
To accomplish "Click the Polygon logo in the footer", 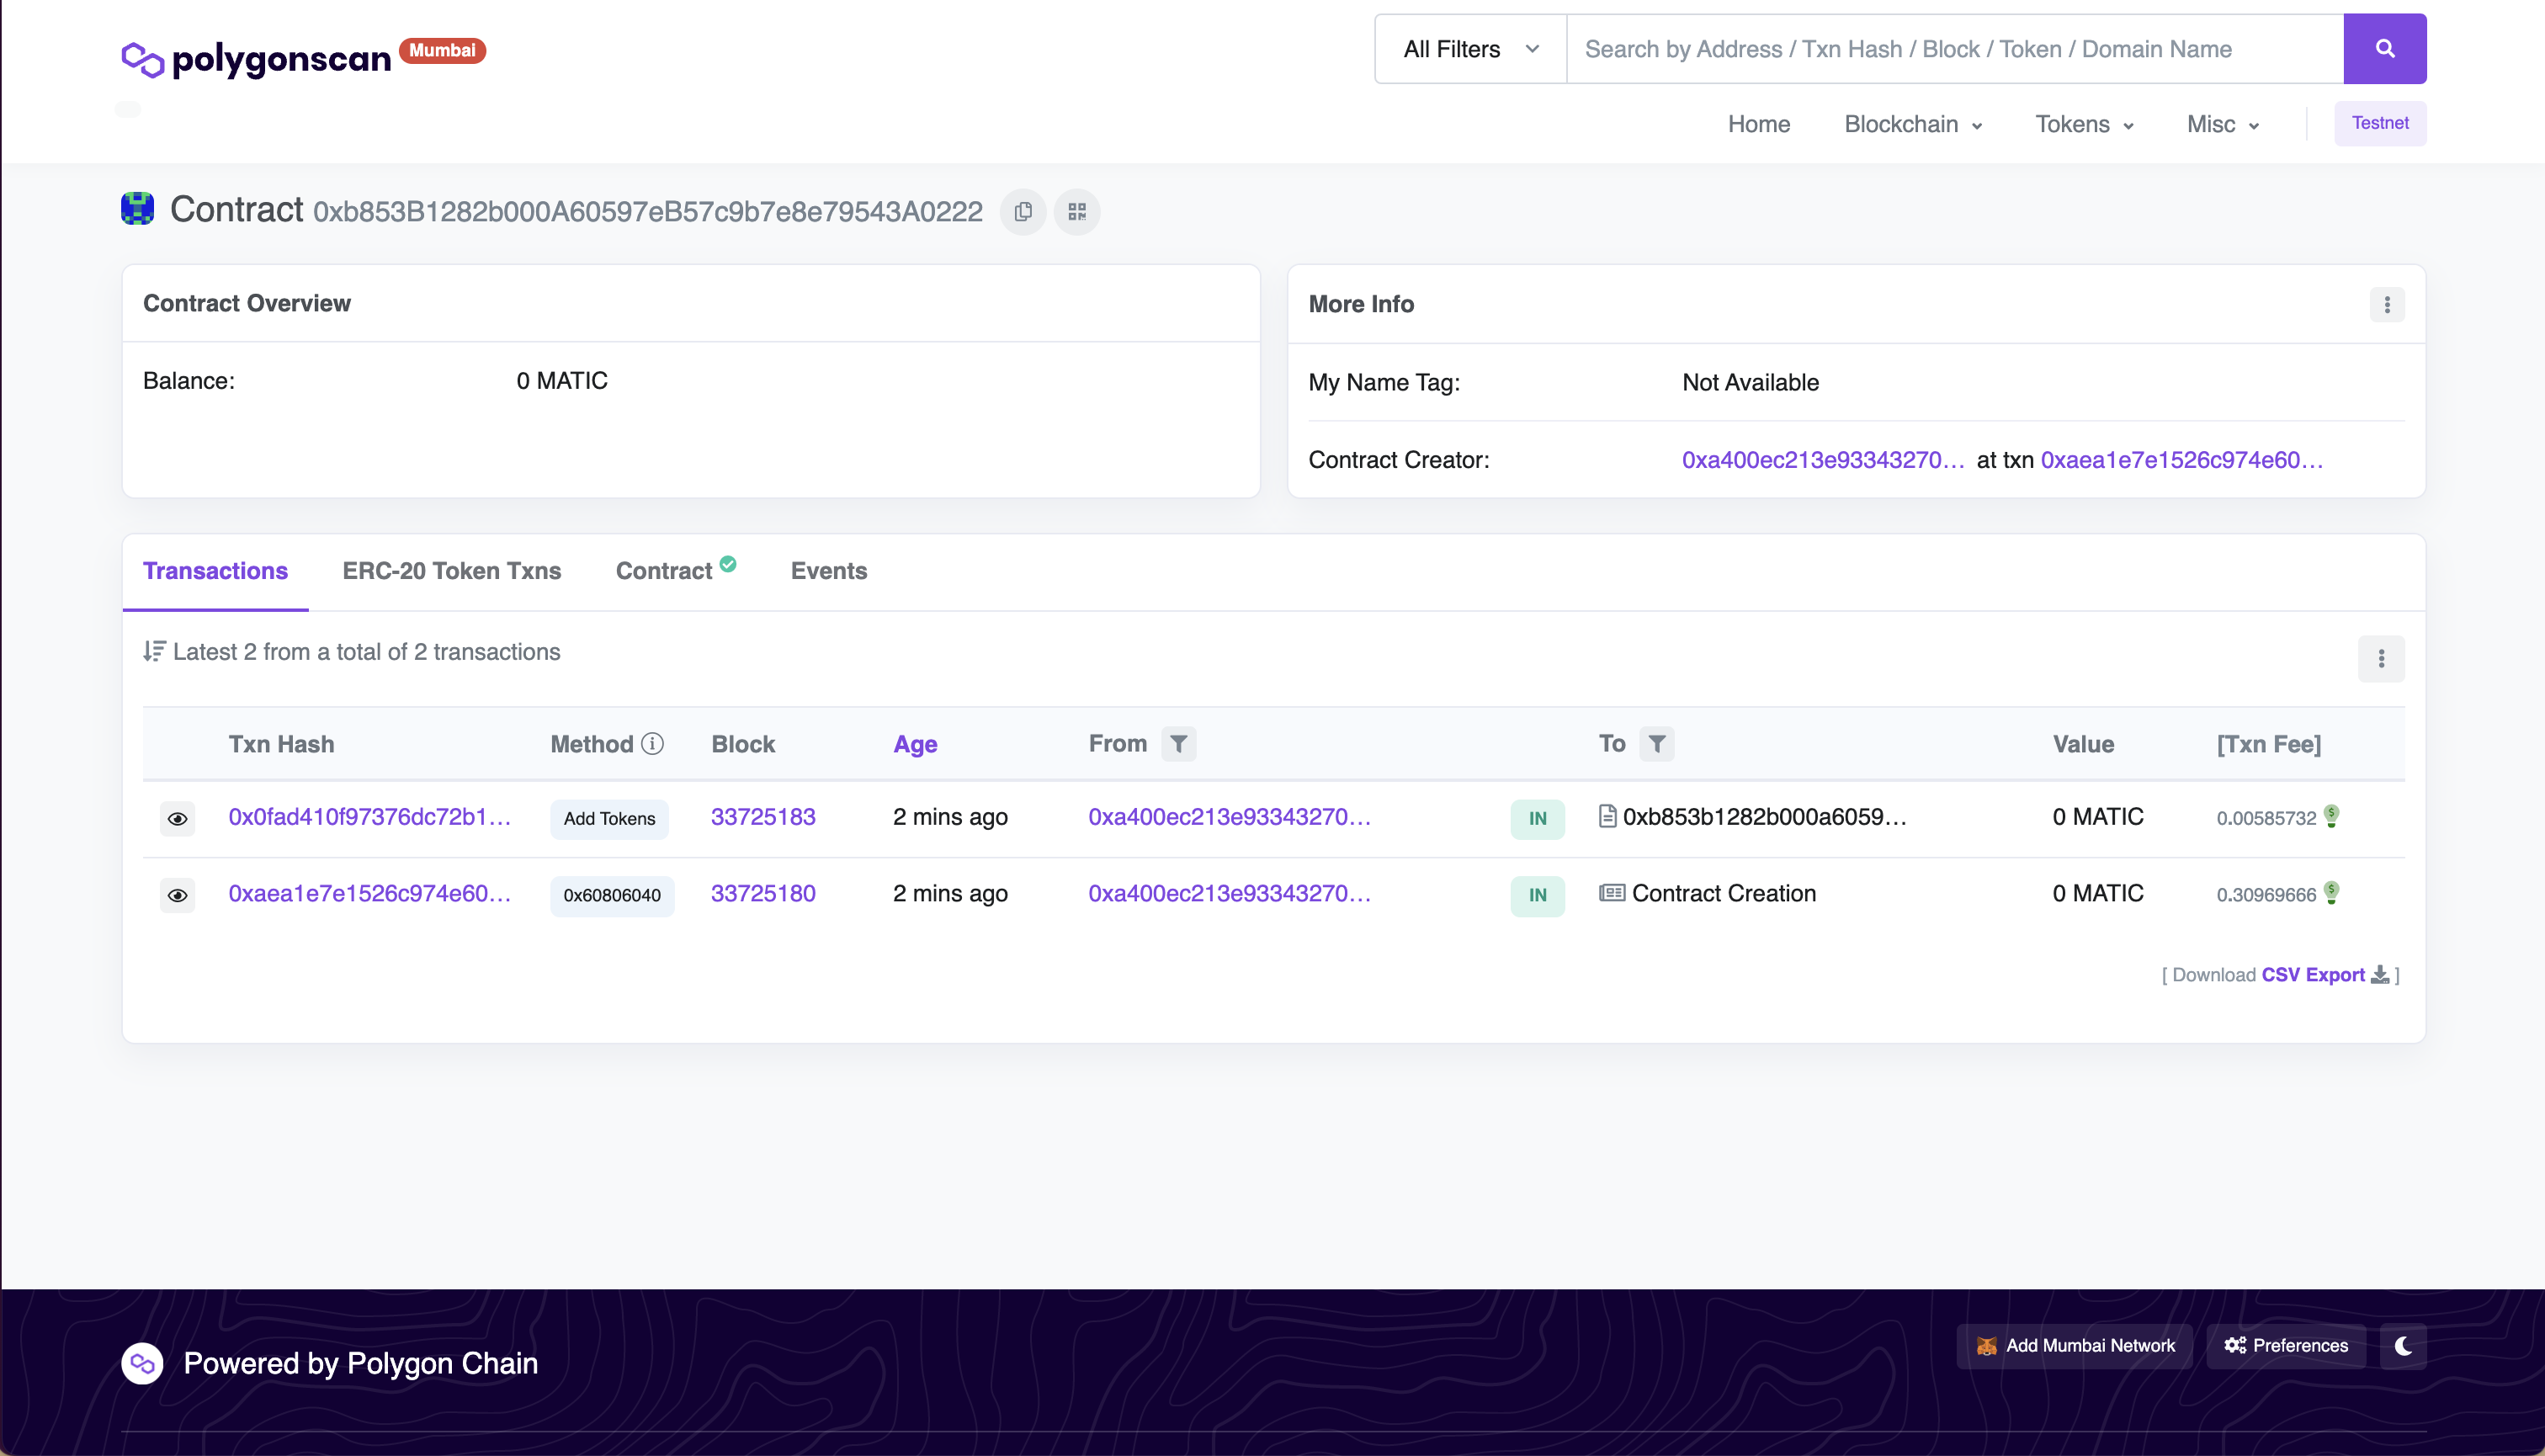I will pos(142,1364).
